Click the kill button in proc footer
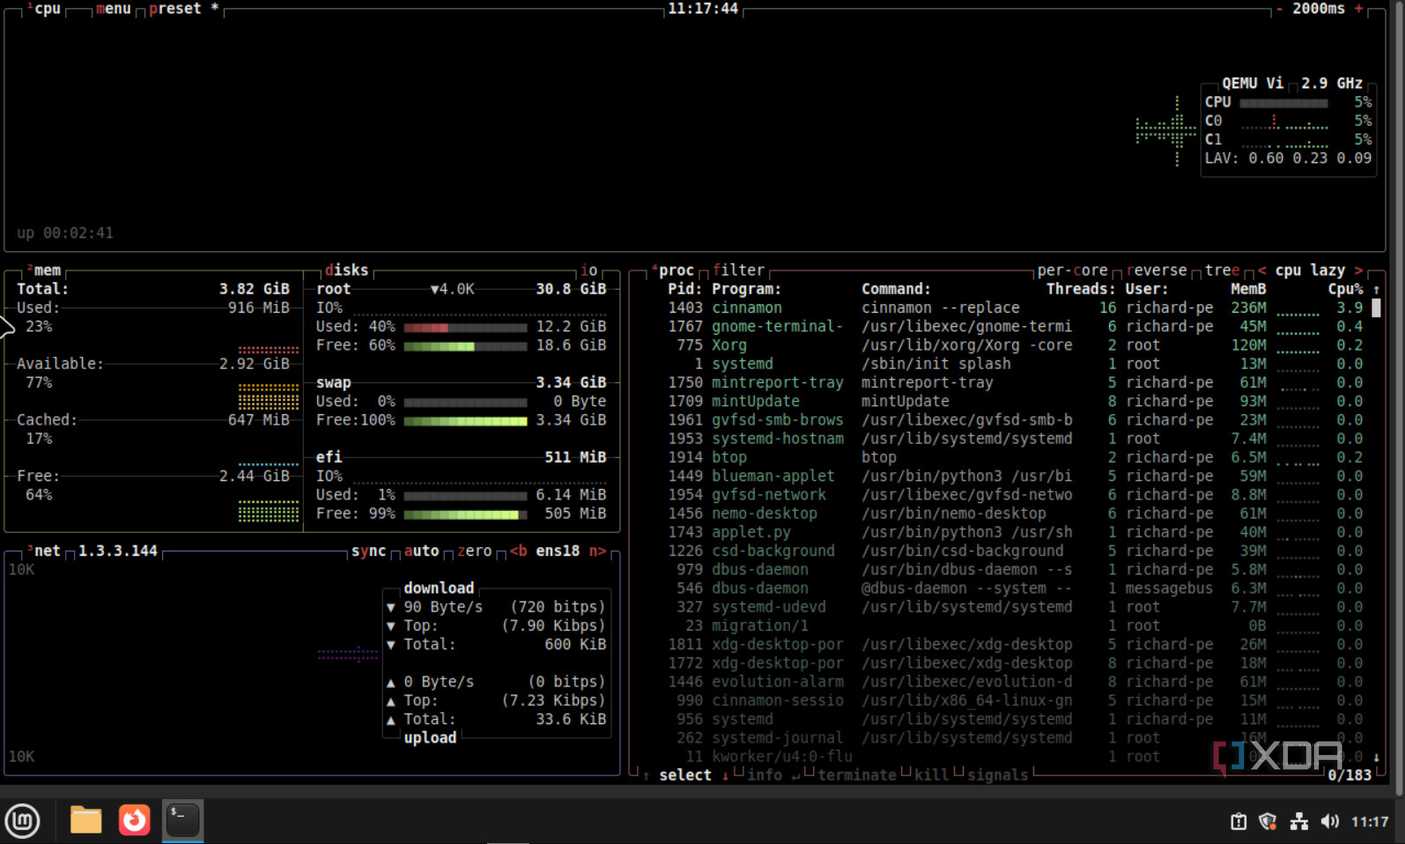The image size is (1405, 844). (931, 775)
